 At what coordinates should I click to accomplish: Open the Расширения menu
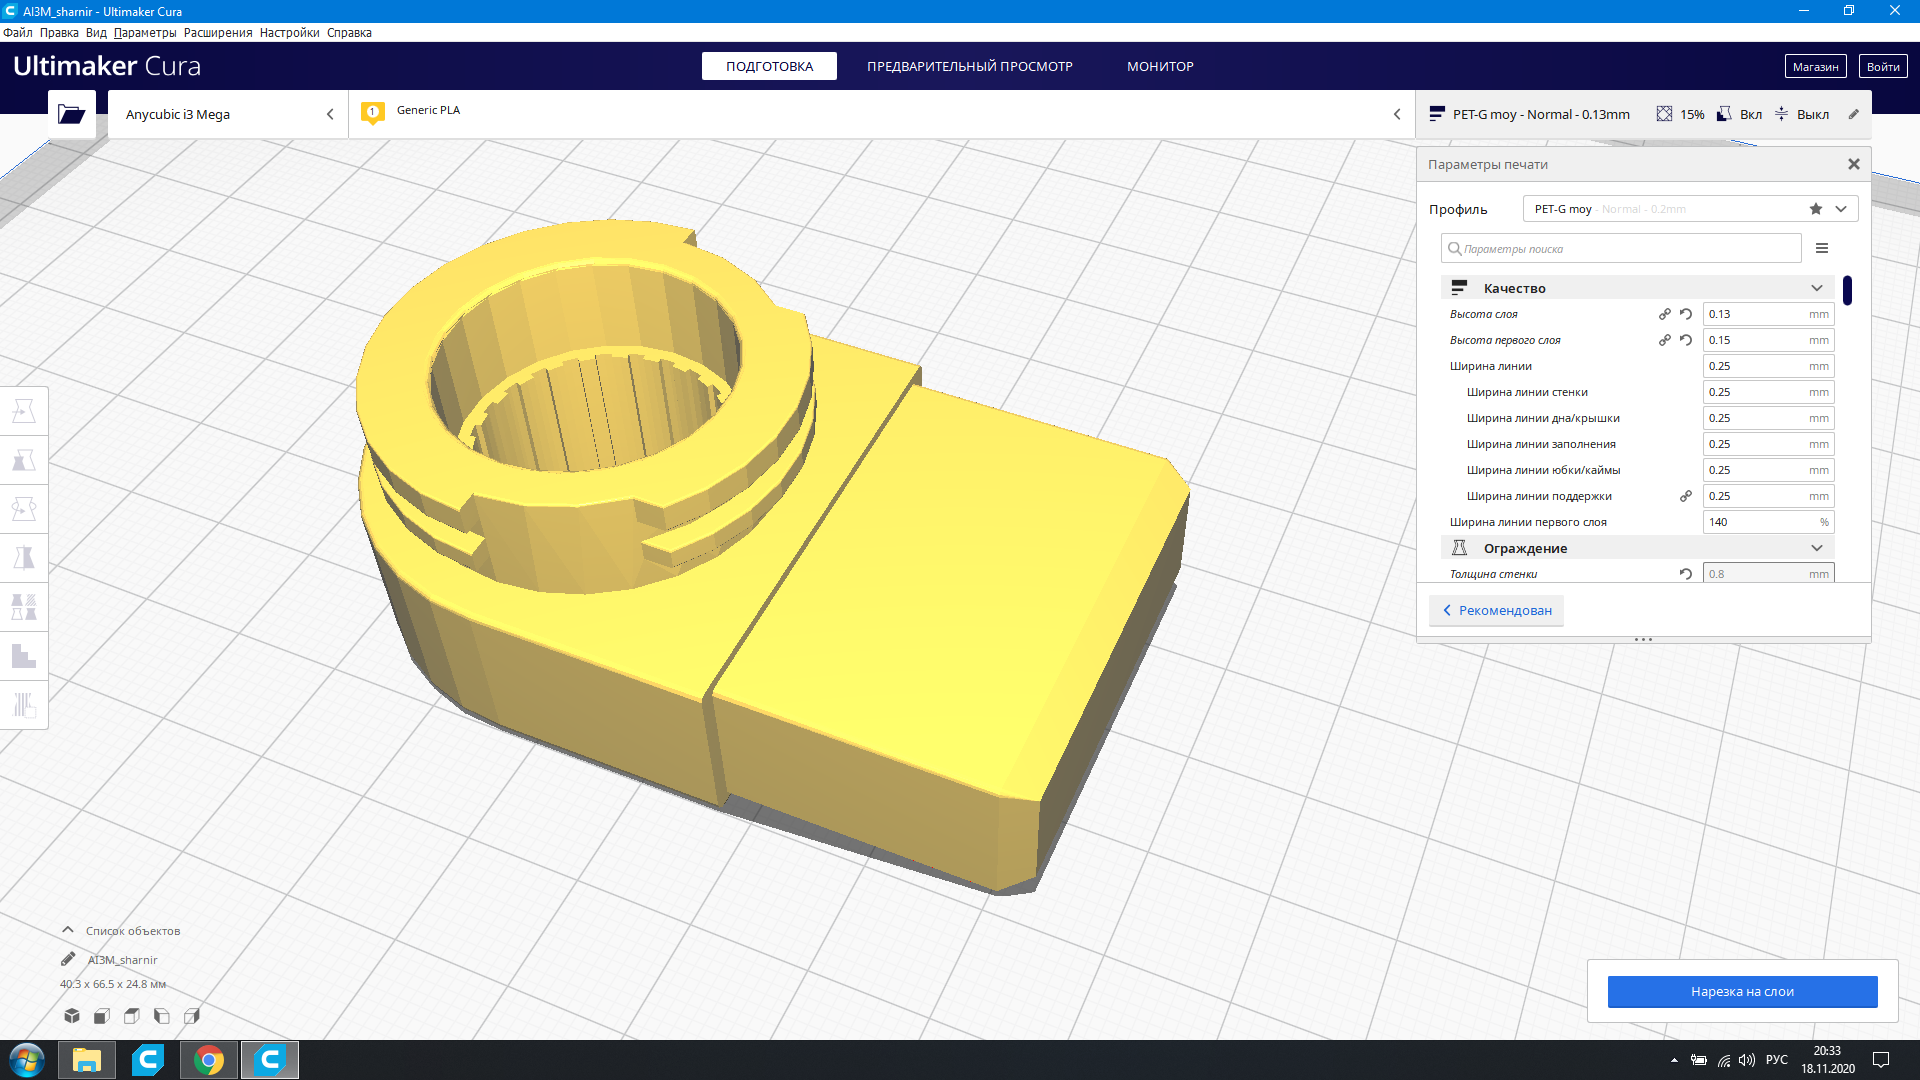(218, 33)
